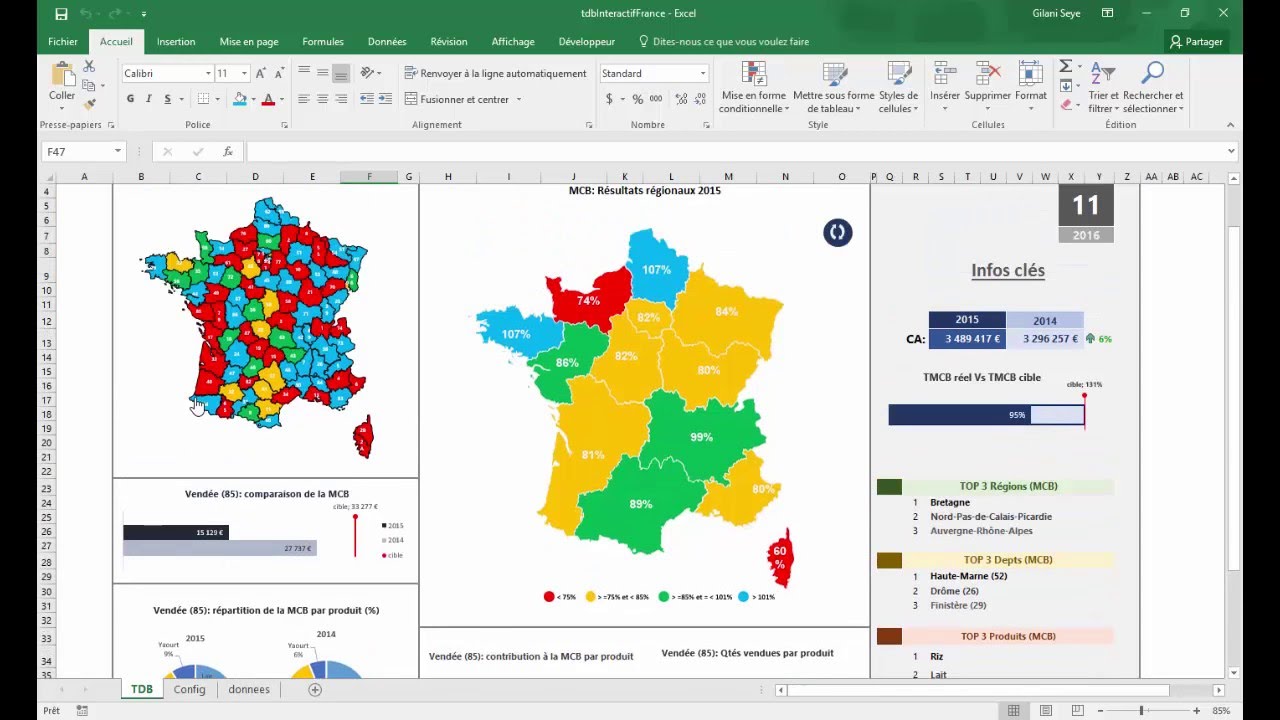1280x720 pixels.
Task: Open Rechercher et sélectionner menu
Action: point(1152,87)
